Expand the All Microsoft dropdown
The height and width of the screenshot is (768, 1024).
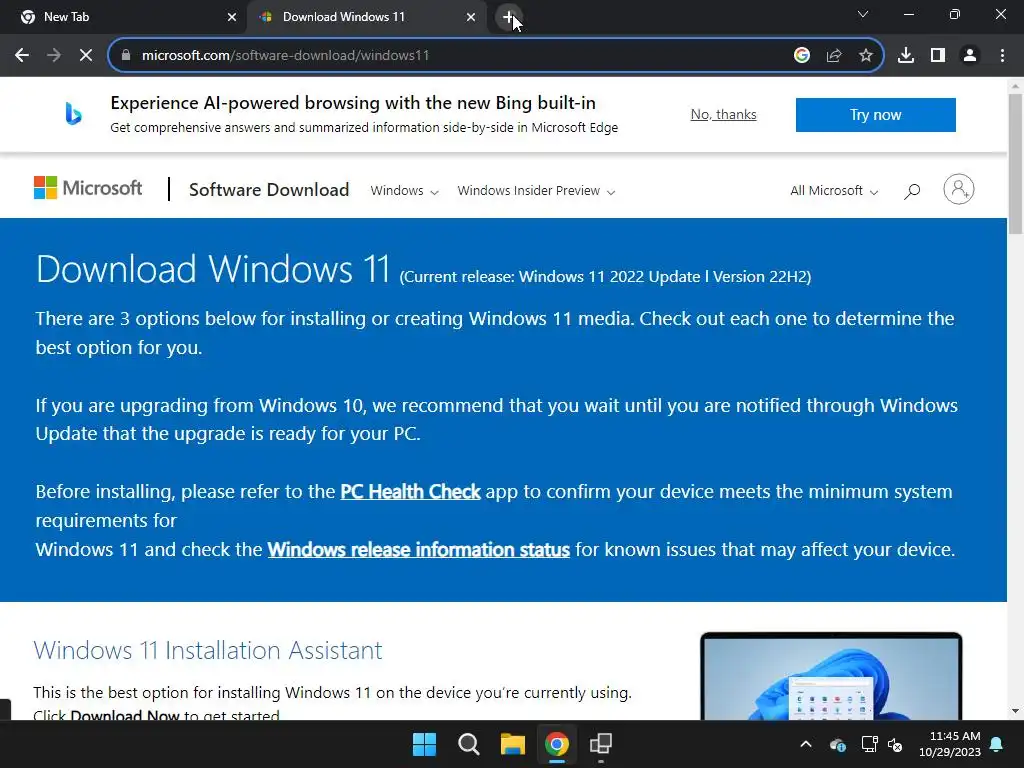(834, 191)
